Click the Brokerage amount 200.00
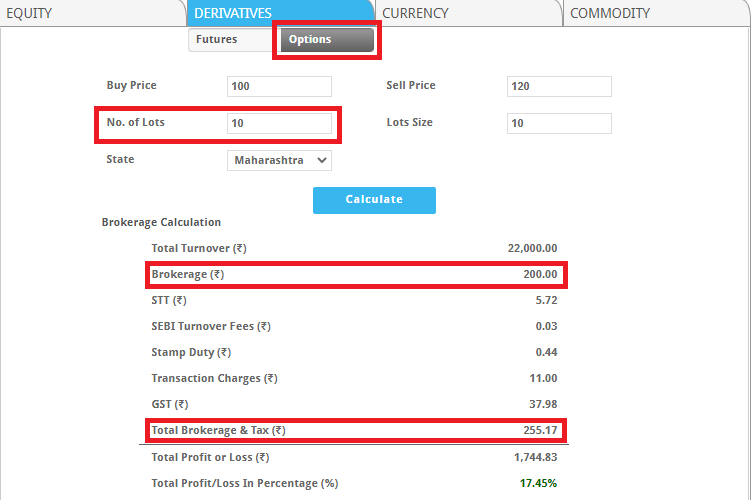This screenshot has width=752, height=500. 538,274
